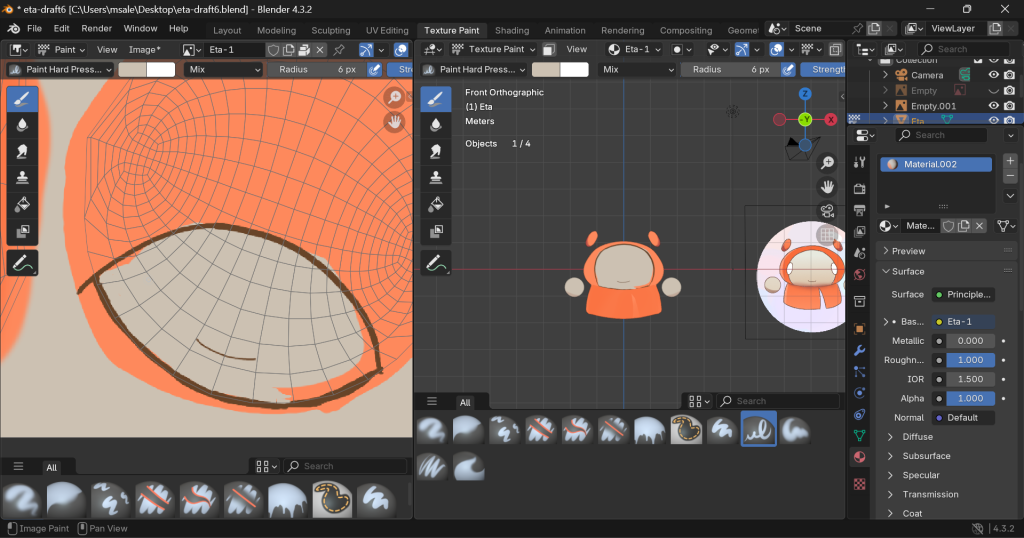This screenshot has width=1024, height=538.
Task: Show the Empty object using its eye toggle
Action: click(x=993, y=91)
